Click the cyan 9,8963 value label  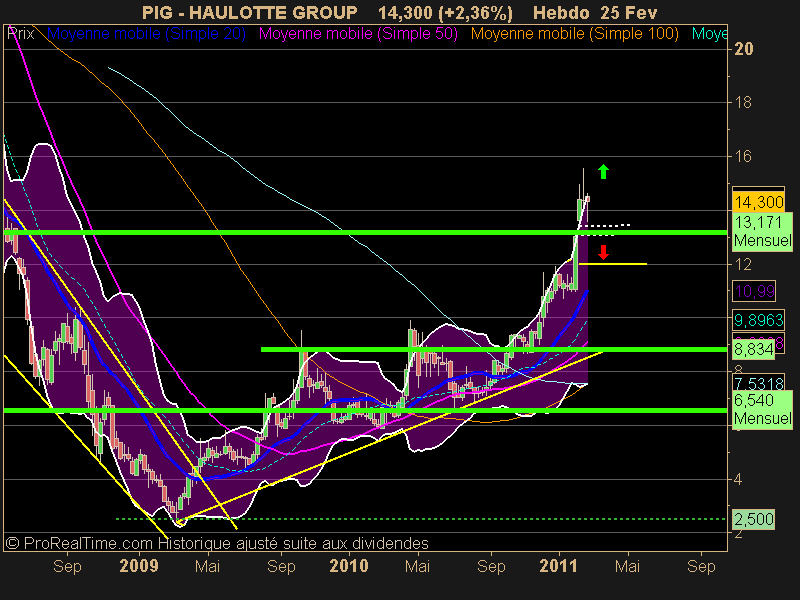click(758, 320)
